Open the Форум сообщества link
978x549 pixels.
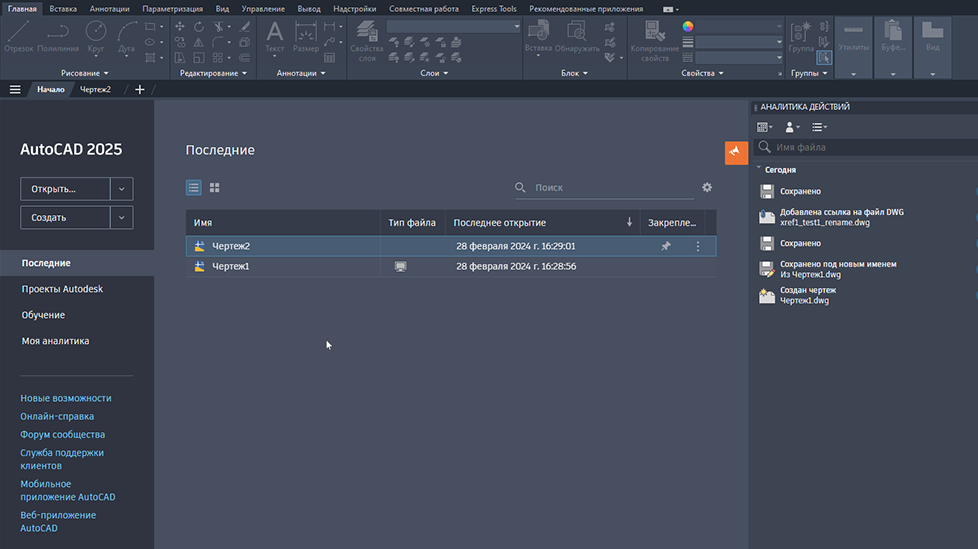[x=62, y=434]
